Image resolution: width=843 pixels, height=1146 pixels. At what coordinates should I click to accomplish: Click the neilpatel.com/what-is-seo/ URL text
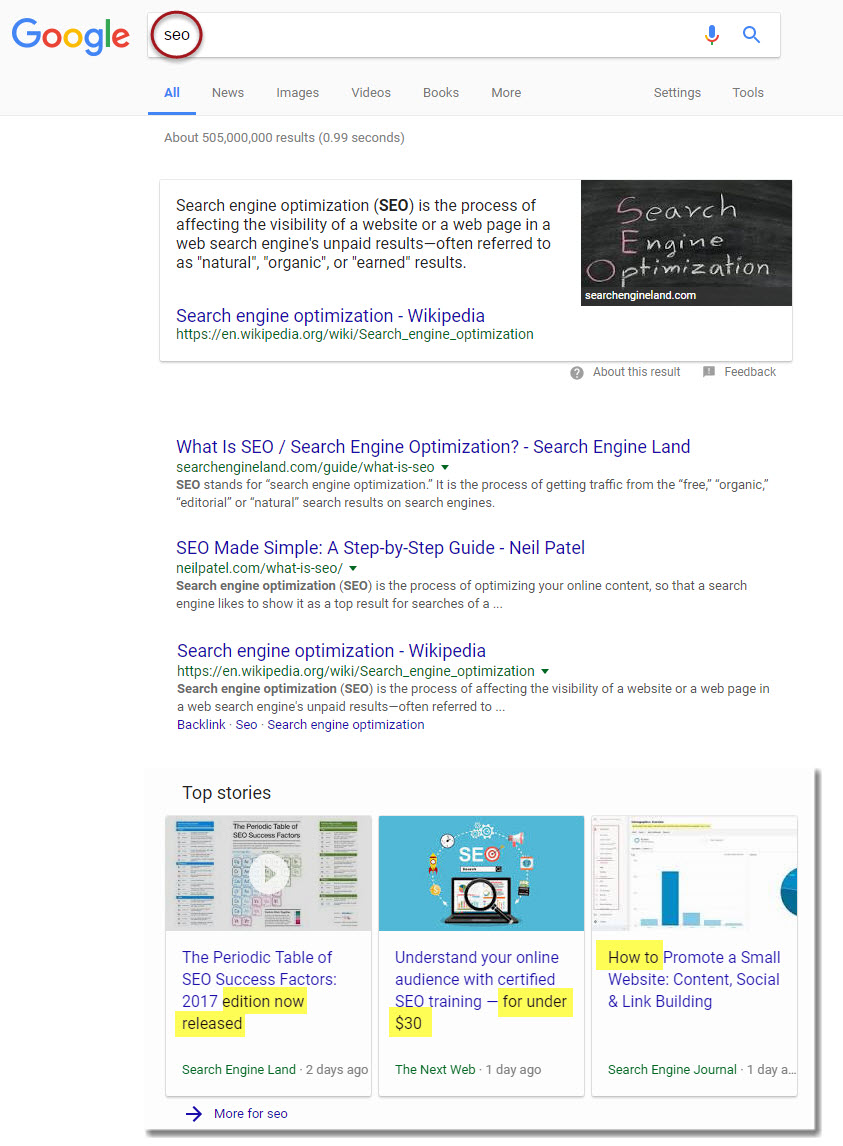(x=260, y=568)
